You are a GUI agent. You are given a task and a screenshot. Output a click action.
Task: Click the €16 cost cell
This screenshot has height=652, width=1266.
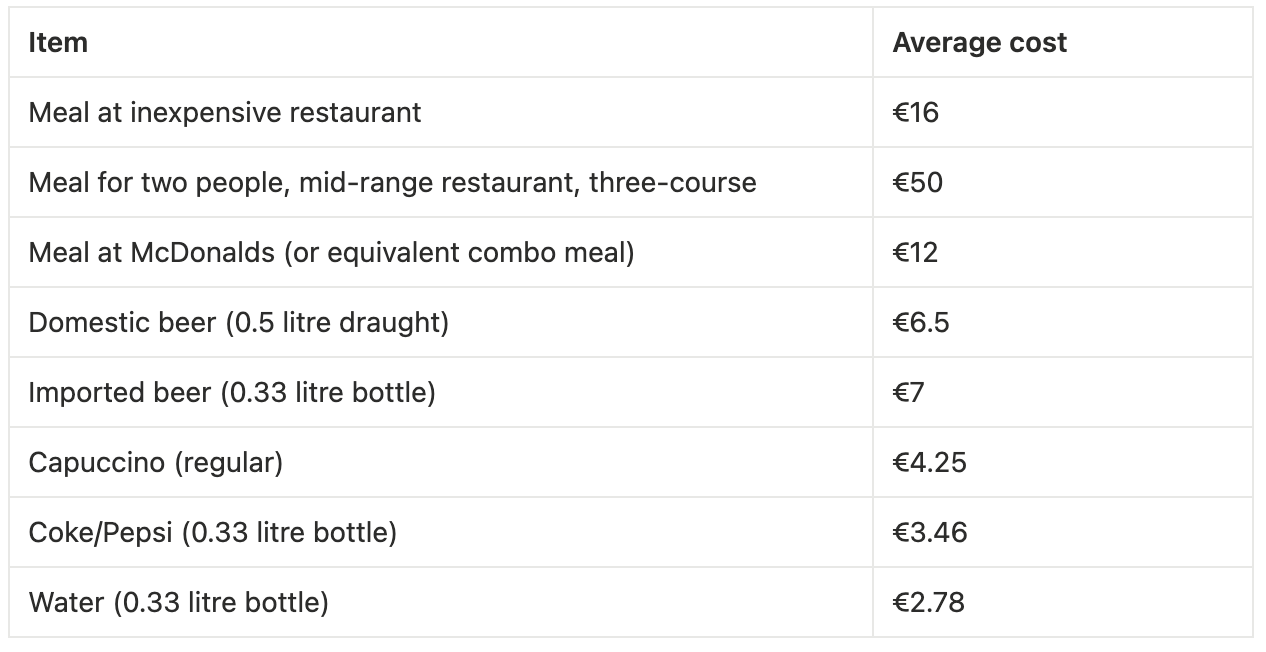click(1062, 112)
